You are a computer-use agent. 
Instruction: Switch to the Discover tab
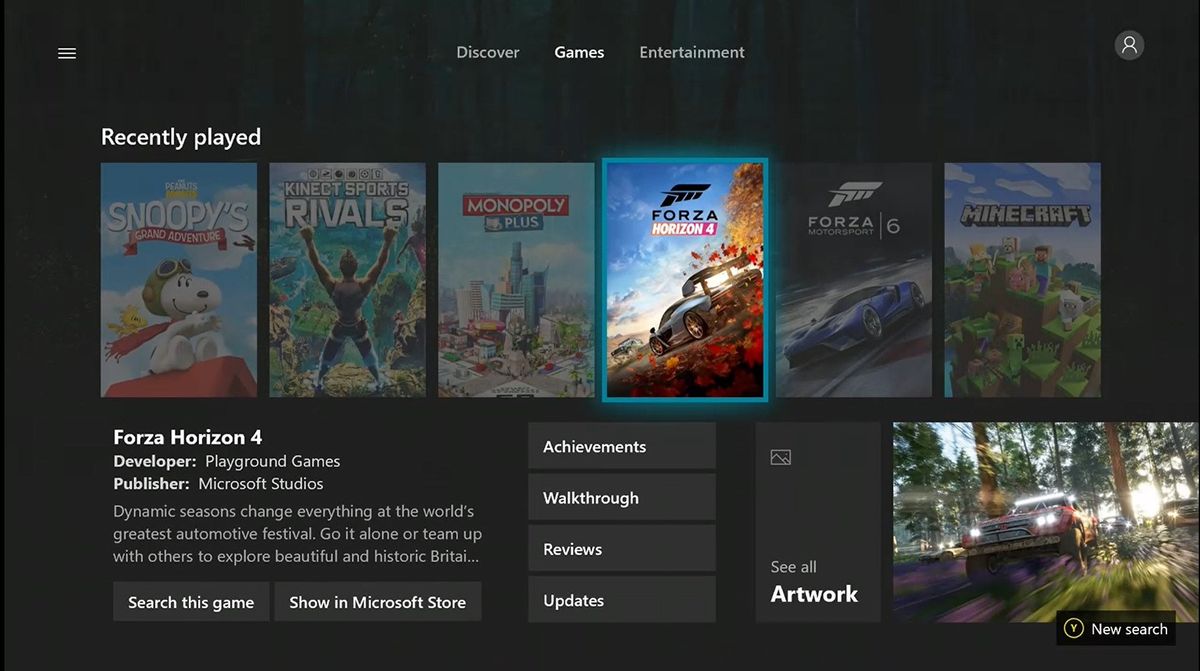pos(488,52)
